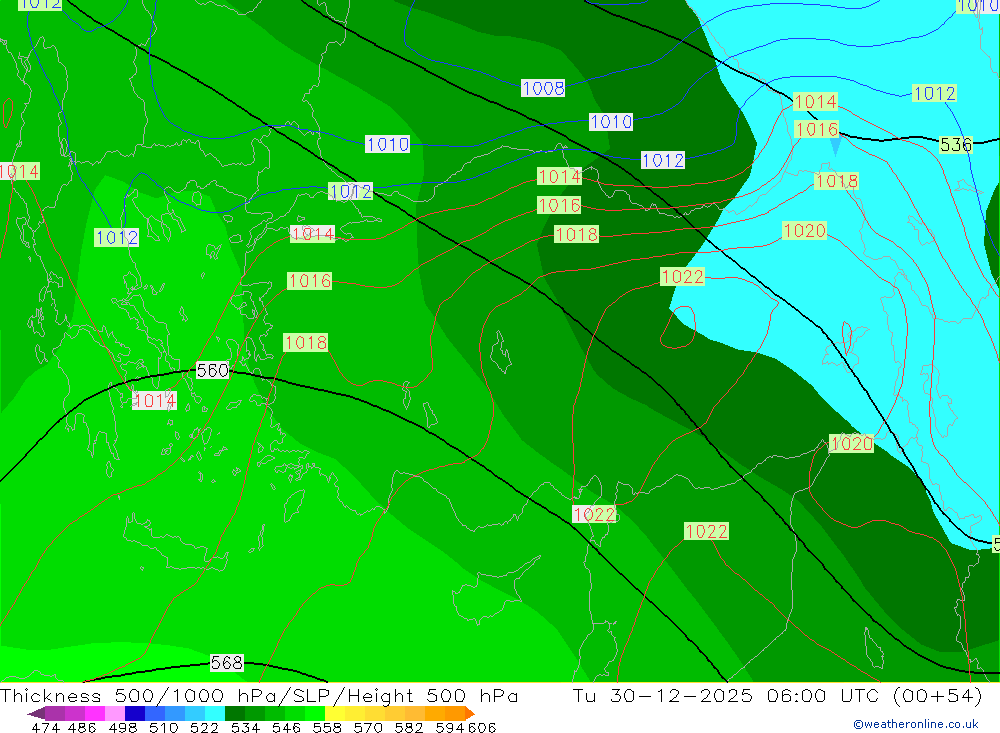The width and height of the screenshot is (1000, 733).
Task: Click the red 1020 label below 1018 on right
Action: (804, 230)
